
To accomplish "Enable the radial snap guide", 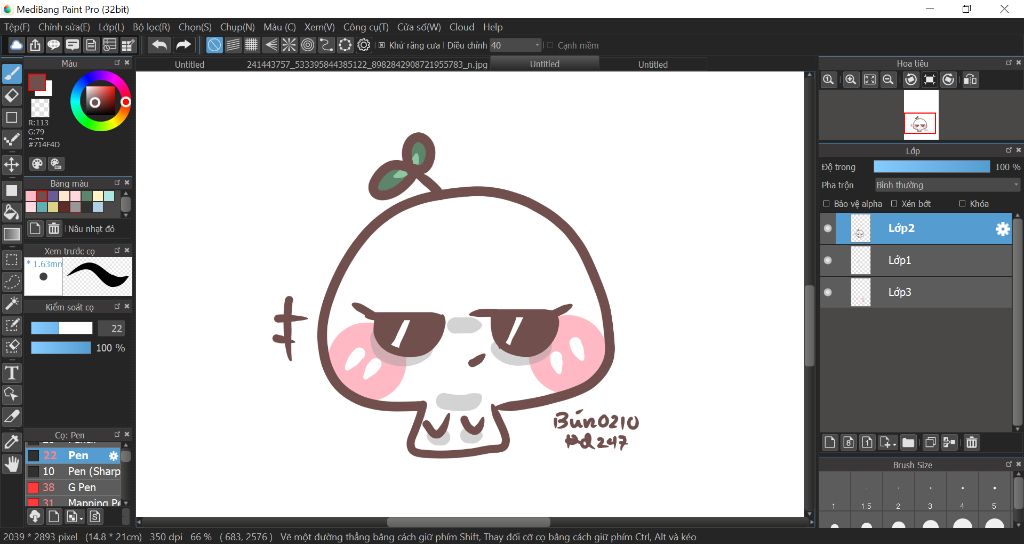I will tap(289, 45).
